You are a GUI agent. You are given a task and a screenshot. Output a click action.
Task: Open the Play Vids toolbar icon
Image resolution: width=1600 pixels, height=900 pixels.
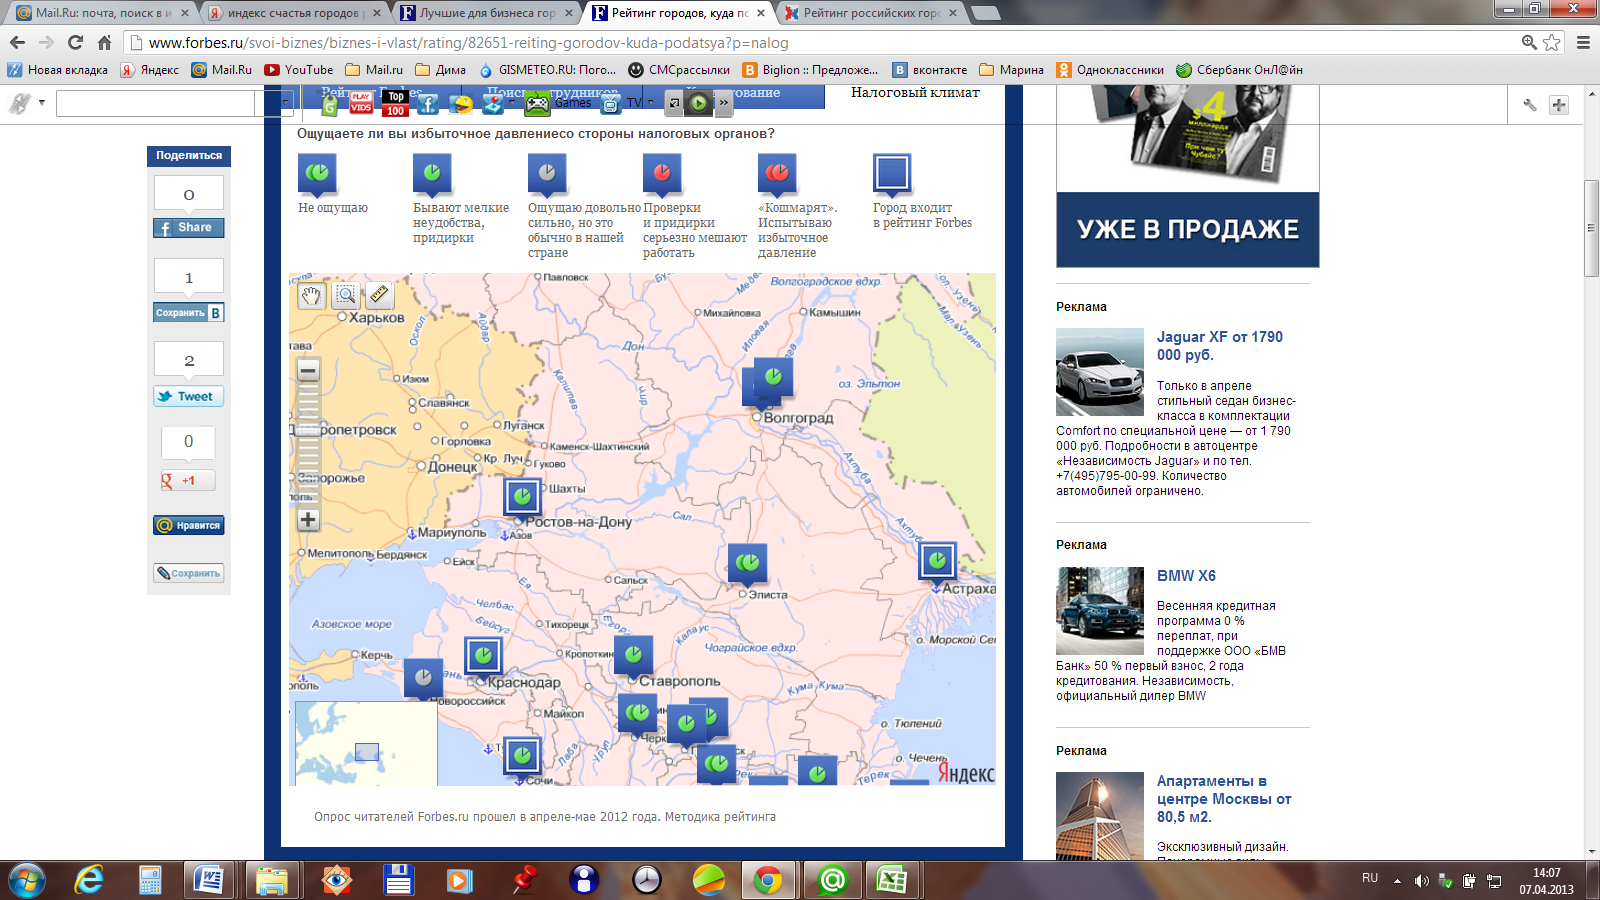click(361, 103)
